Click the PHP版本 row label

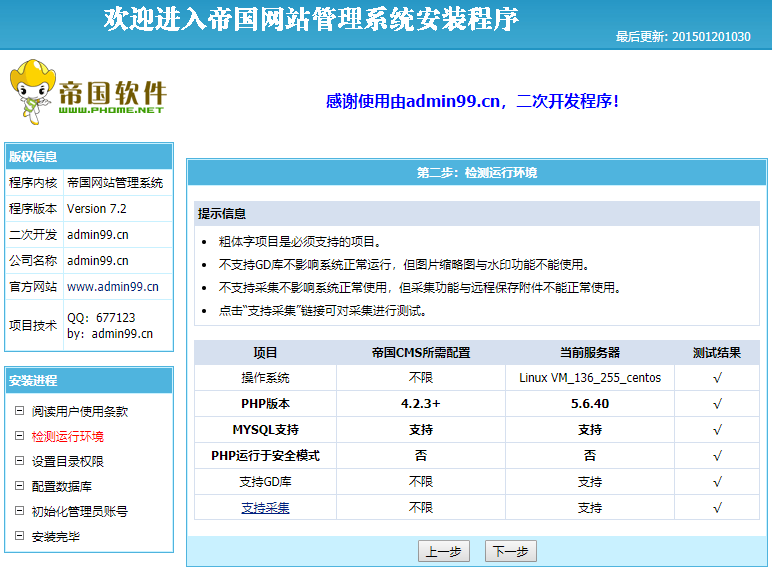[265, 404]
